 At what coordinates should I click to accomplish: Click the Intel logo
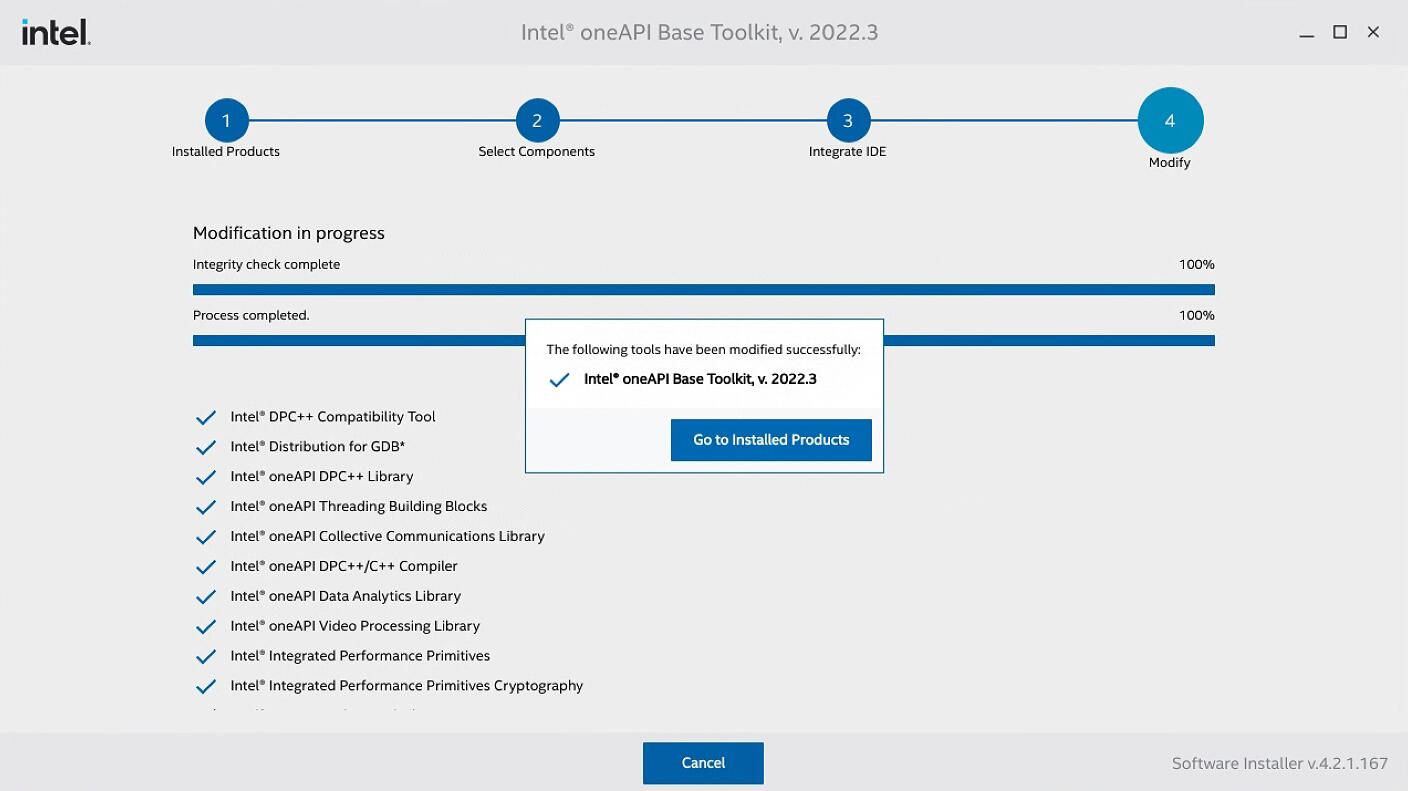tap(56, 33)
